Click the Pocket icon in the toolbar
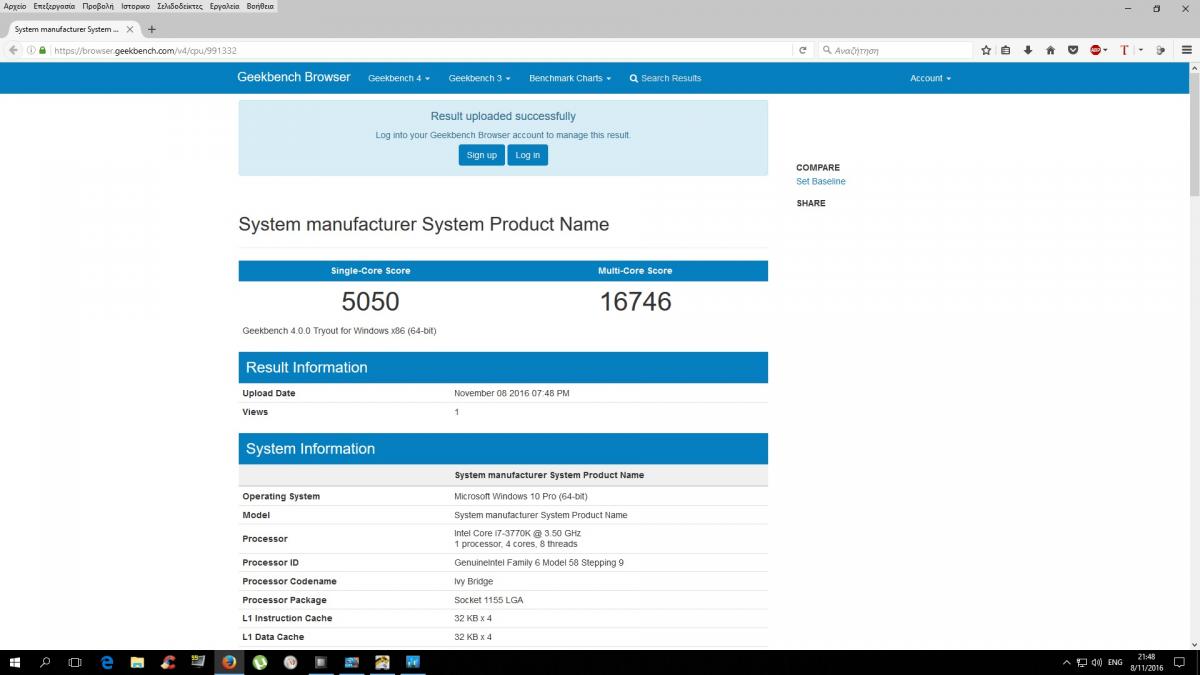The height and width of the screenshot is (675, 1200). 1072,50
